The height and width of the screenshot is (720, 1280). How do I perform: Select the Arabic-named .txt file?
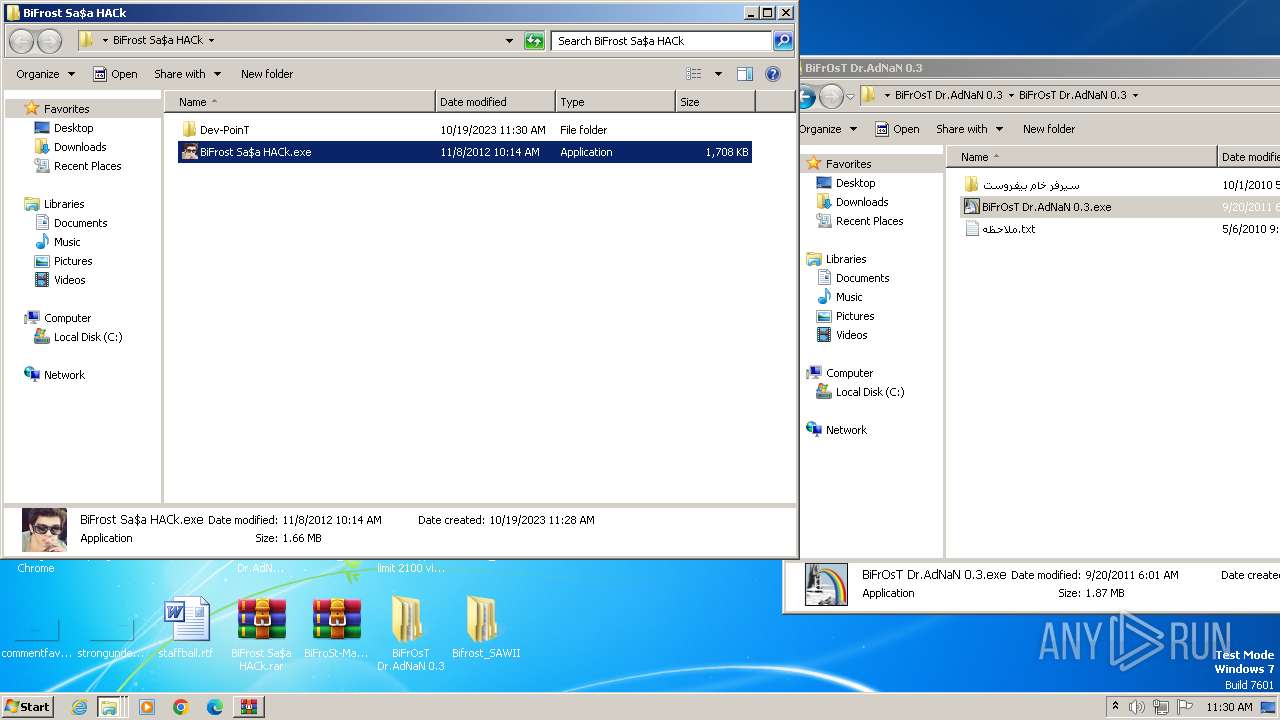(x=1008, y=229)
